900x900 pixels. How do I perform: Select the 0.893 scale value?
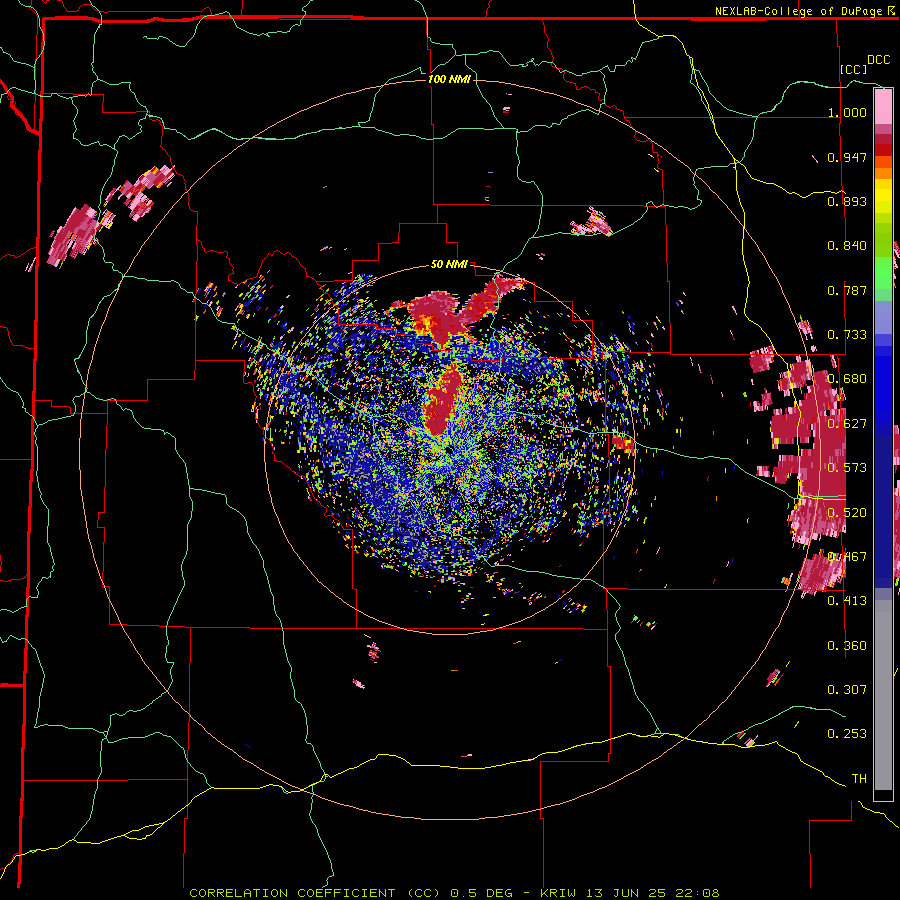pyautogui.click(x=847, y=201)
